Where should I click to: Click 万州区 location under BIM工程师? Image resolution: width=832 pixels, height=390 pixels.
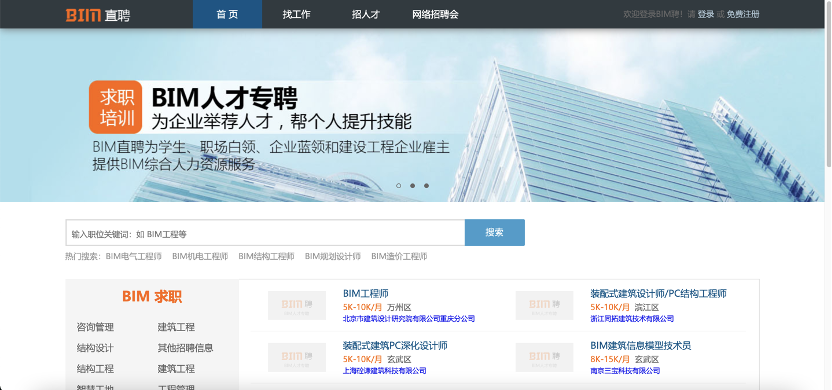399,307
